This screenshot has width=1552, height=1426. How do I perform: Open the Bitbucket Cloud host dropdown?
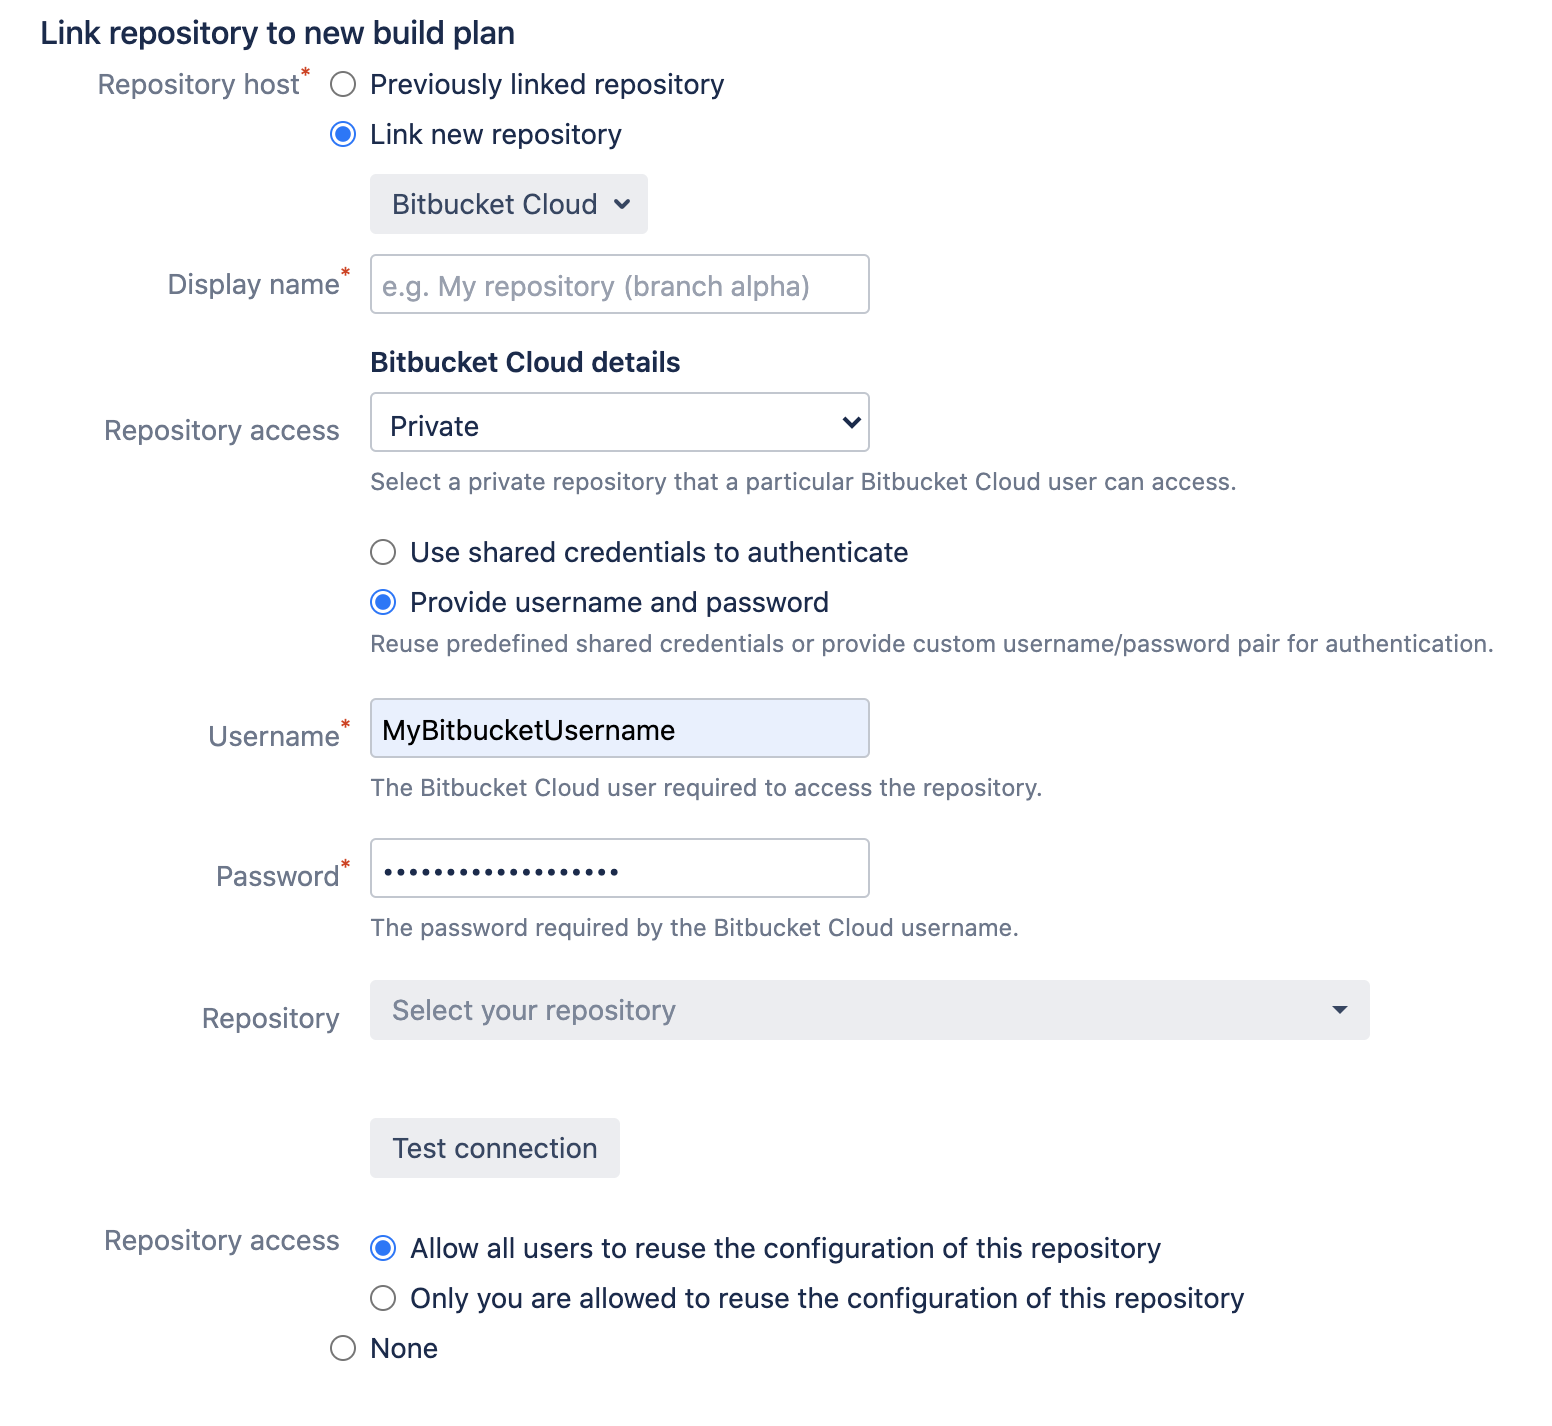point(508,204)
